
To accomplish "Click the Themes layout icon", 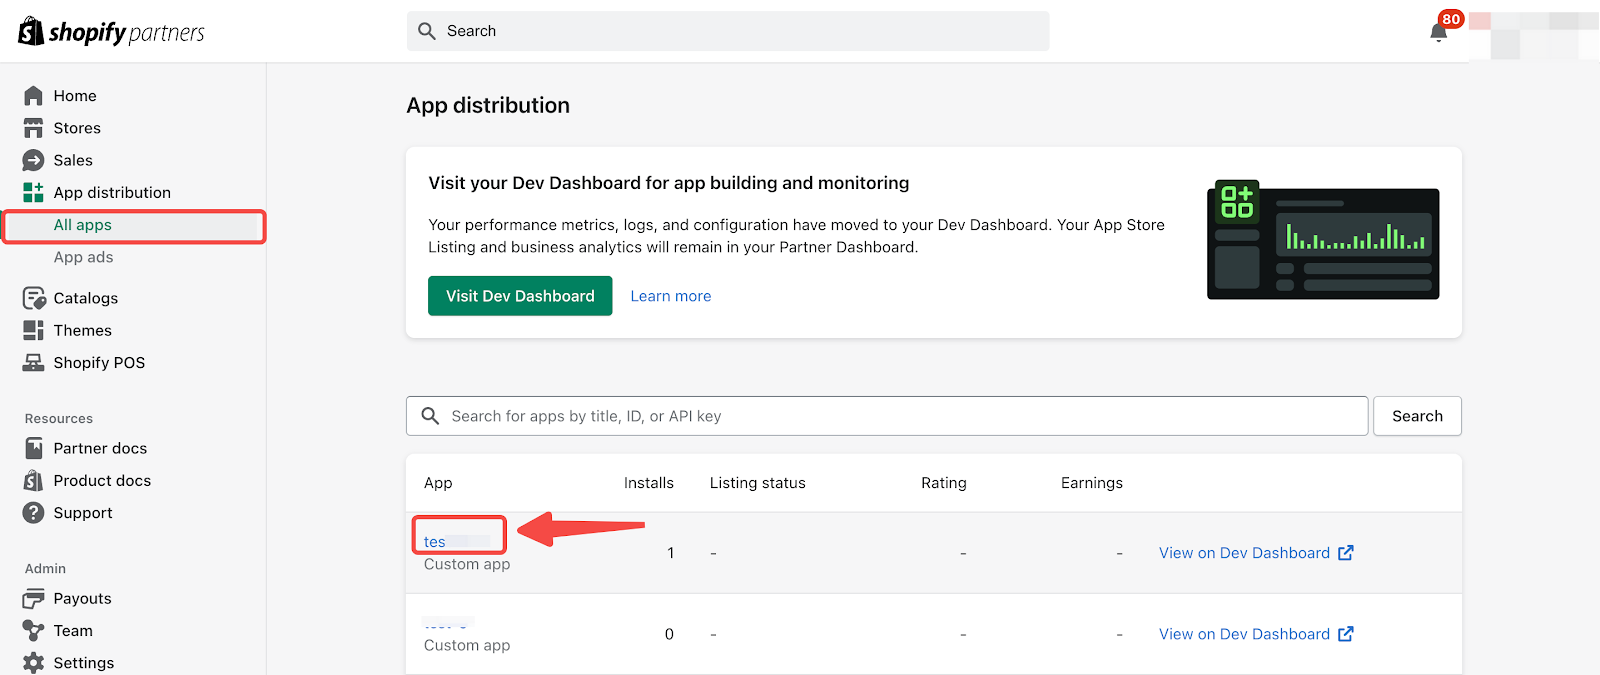I will tap(33, 330).
